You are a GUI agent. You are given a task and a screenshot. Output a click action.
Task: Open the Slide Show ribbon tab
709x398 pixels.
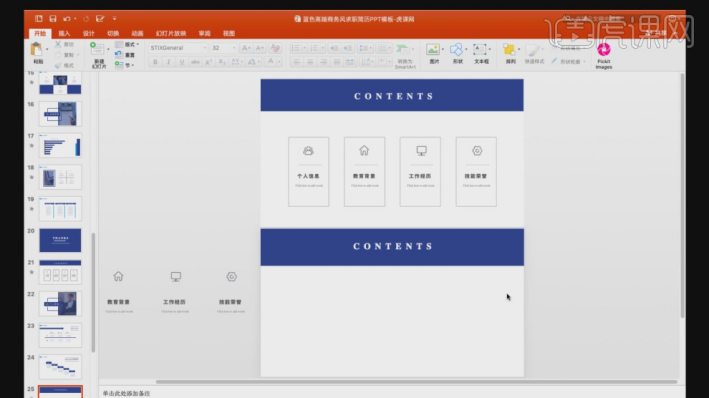click(171, 33)
